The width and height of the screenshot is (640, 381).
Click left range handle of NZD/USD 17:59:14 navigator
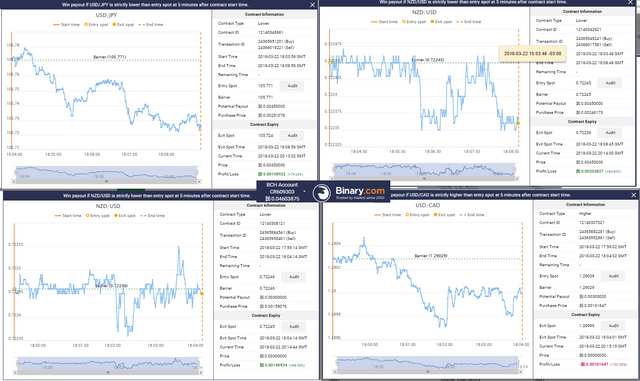click(18, 363)
